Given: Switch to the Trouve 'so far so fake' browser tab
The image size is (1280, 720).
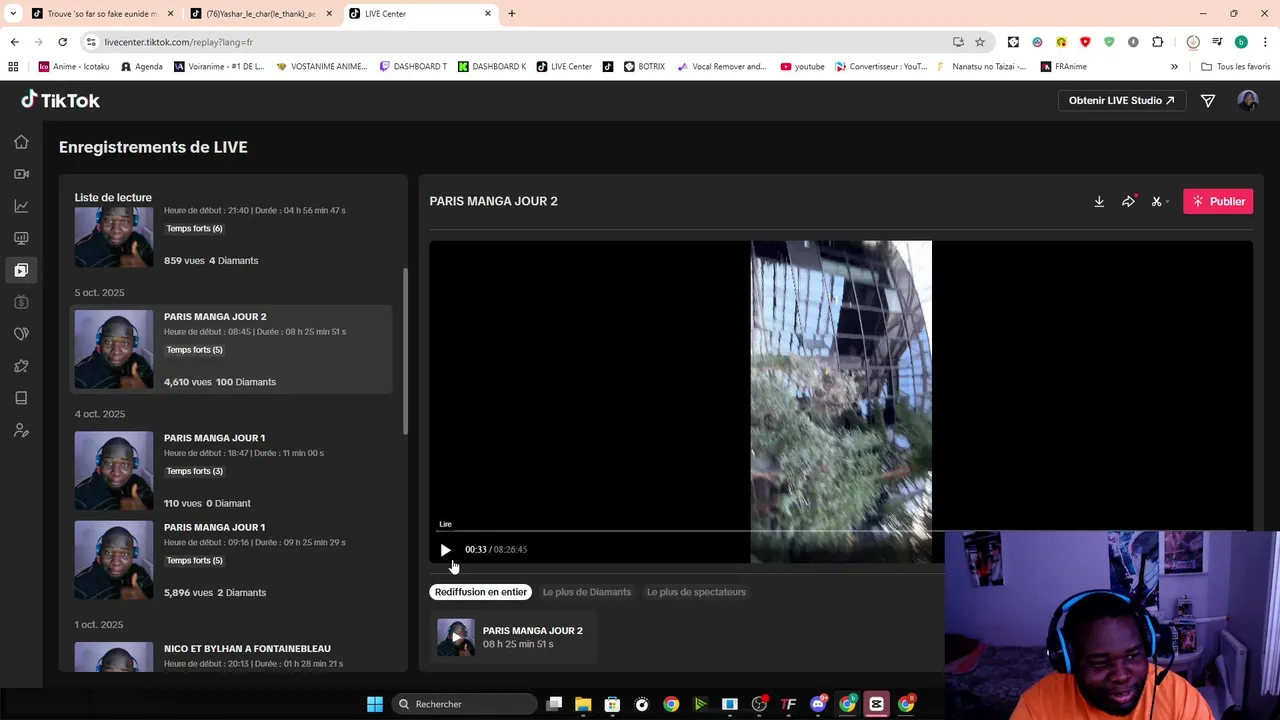Looking at the screenshot, I should pos(100,14).
